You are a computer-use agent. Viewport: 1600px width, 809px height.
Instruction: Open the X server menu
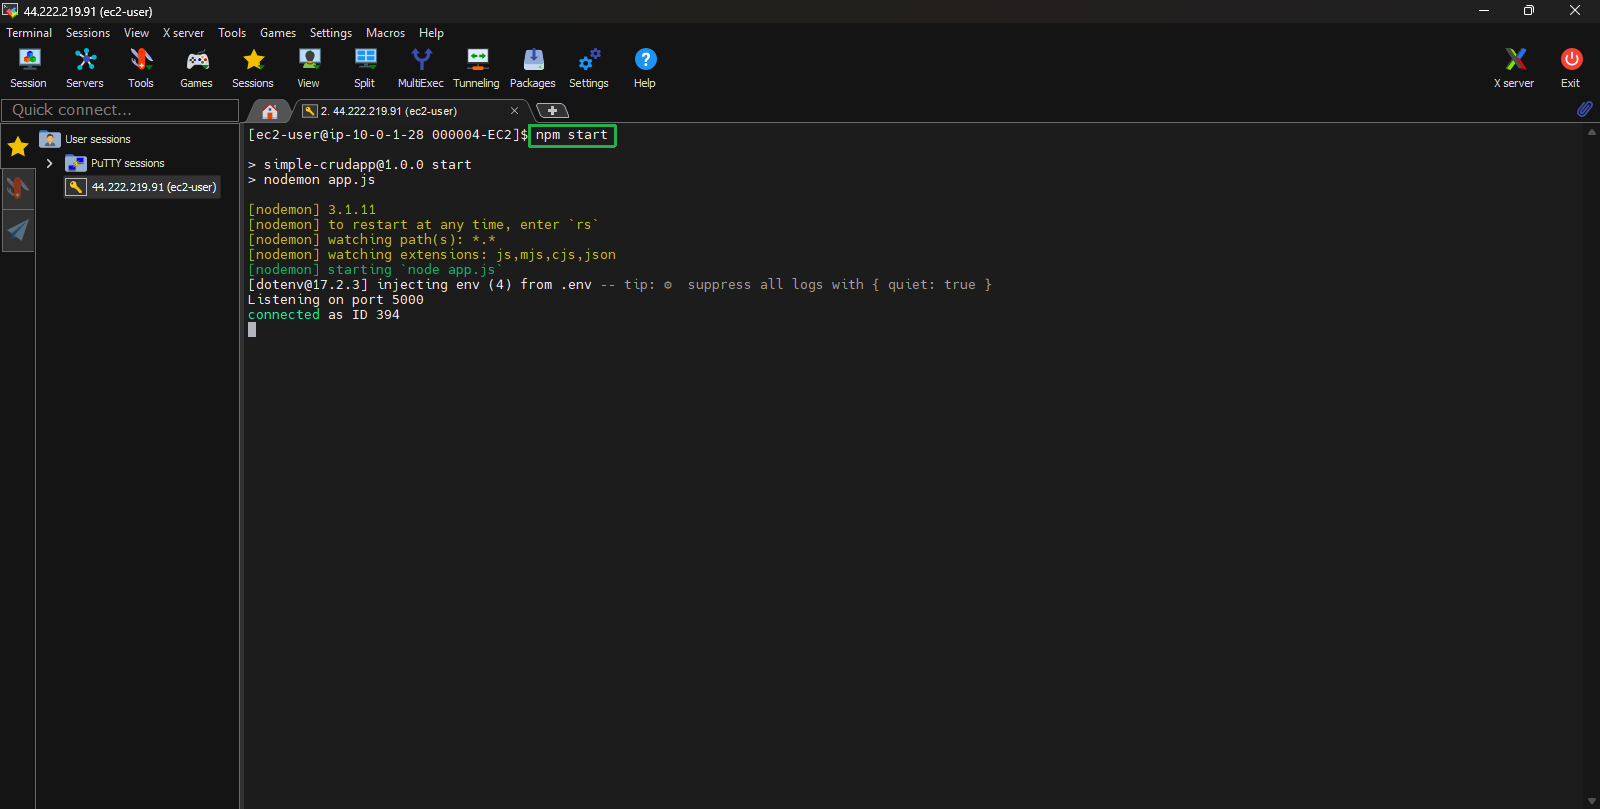coord(183,33)
